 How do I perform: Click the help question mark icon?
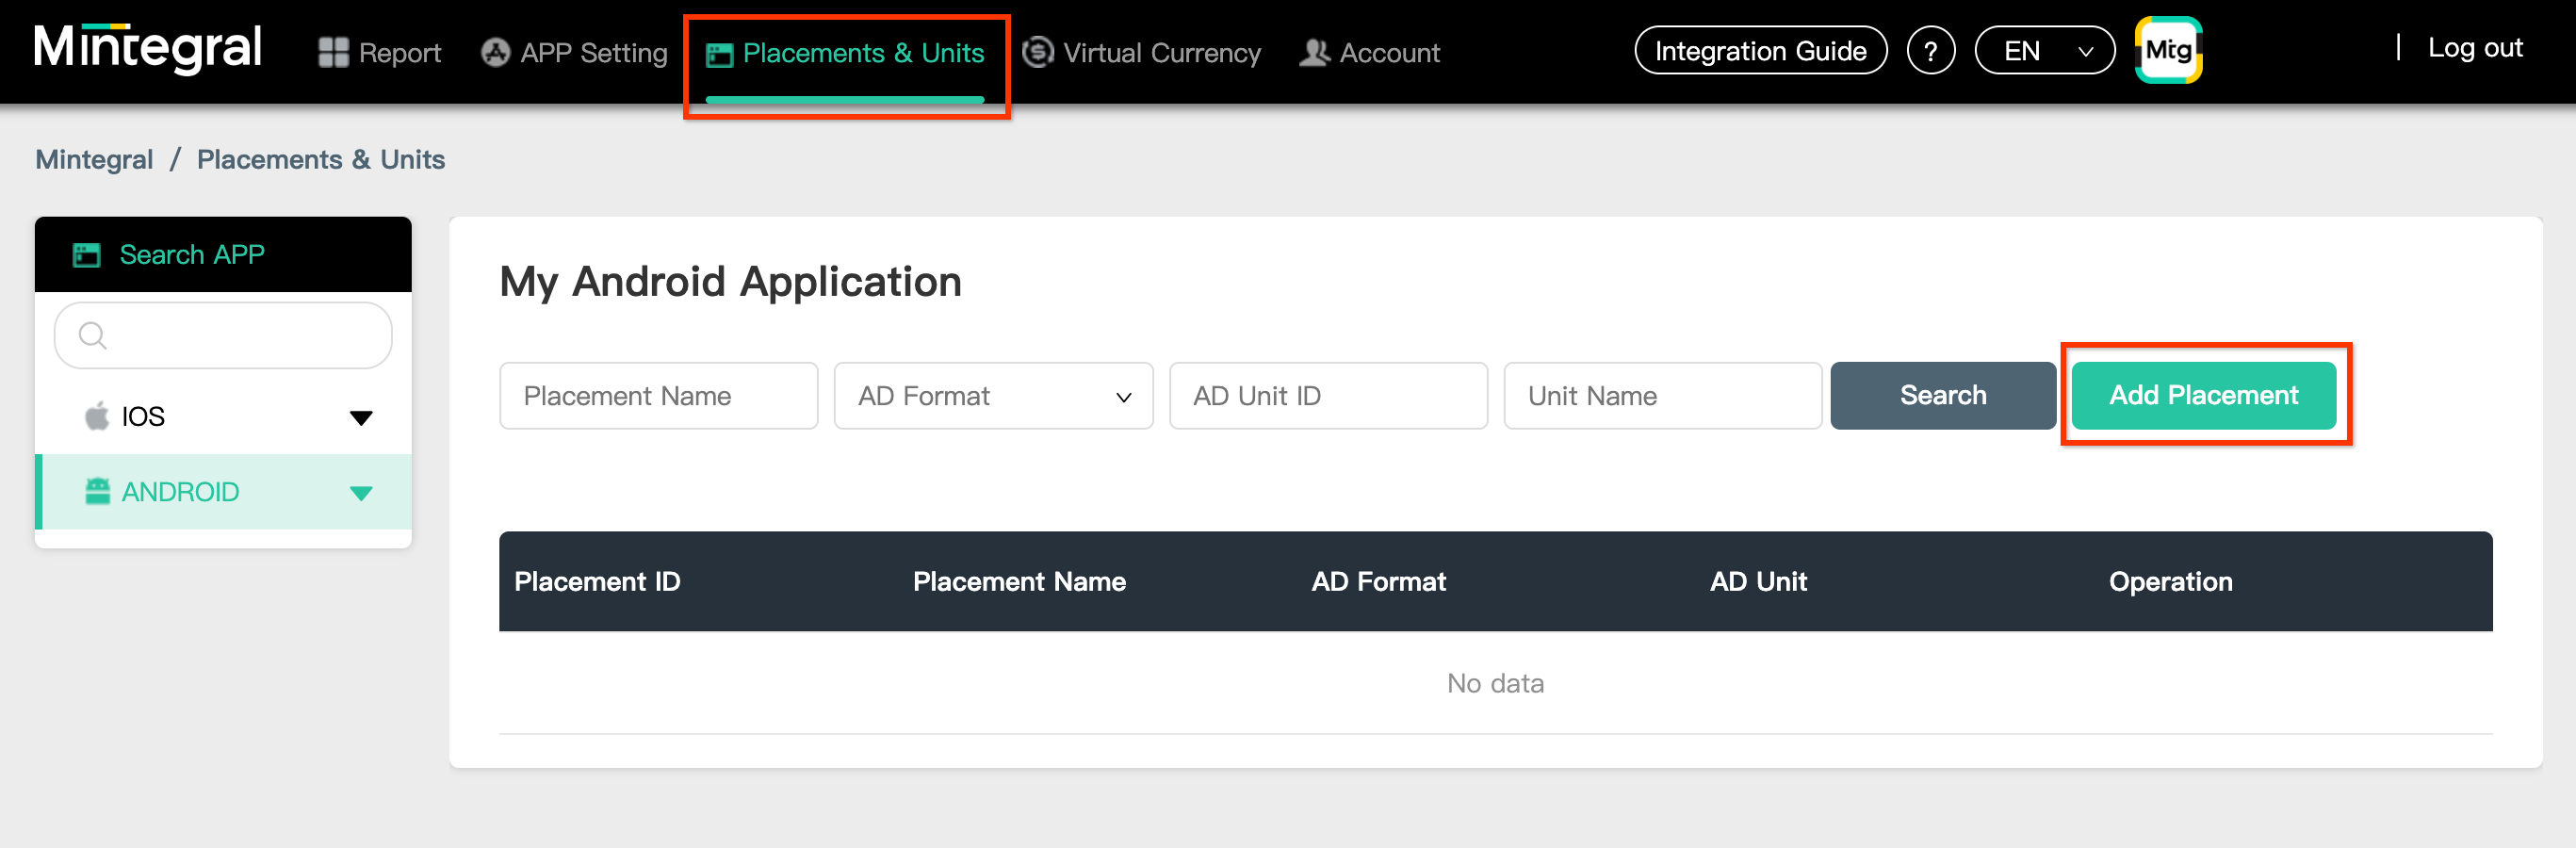coord(1930,51)
